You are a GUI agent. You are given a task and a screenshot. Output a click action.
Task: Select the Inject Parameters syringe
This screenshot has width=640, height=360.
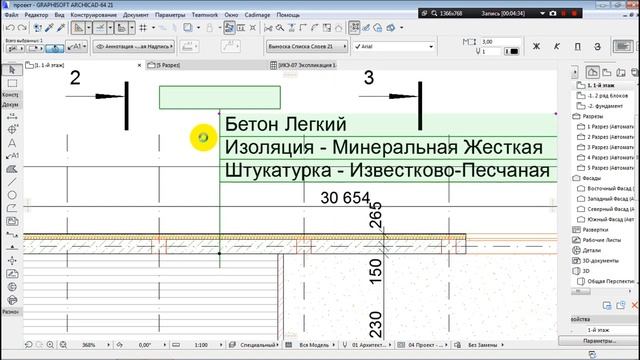[61, 28]
